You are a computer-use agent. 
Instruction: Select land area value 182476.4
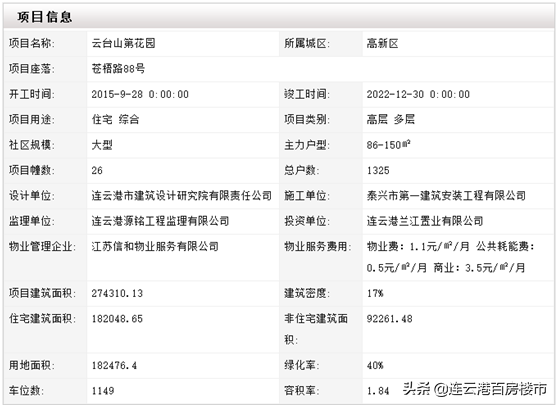(x=114, y=366)
